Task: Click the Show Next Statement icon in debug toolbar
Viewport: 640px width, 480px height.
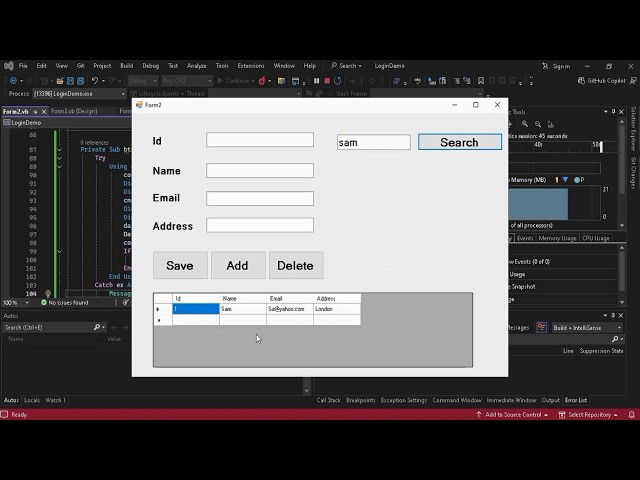Action: click(x=351, y=81)
